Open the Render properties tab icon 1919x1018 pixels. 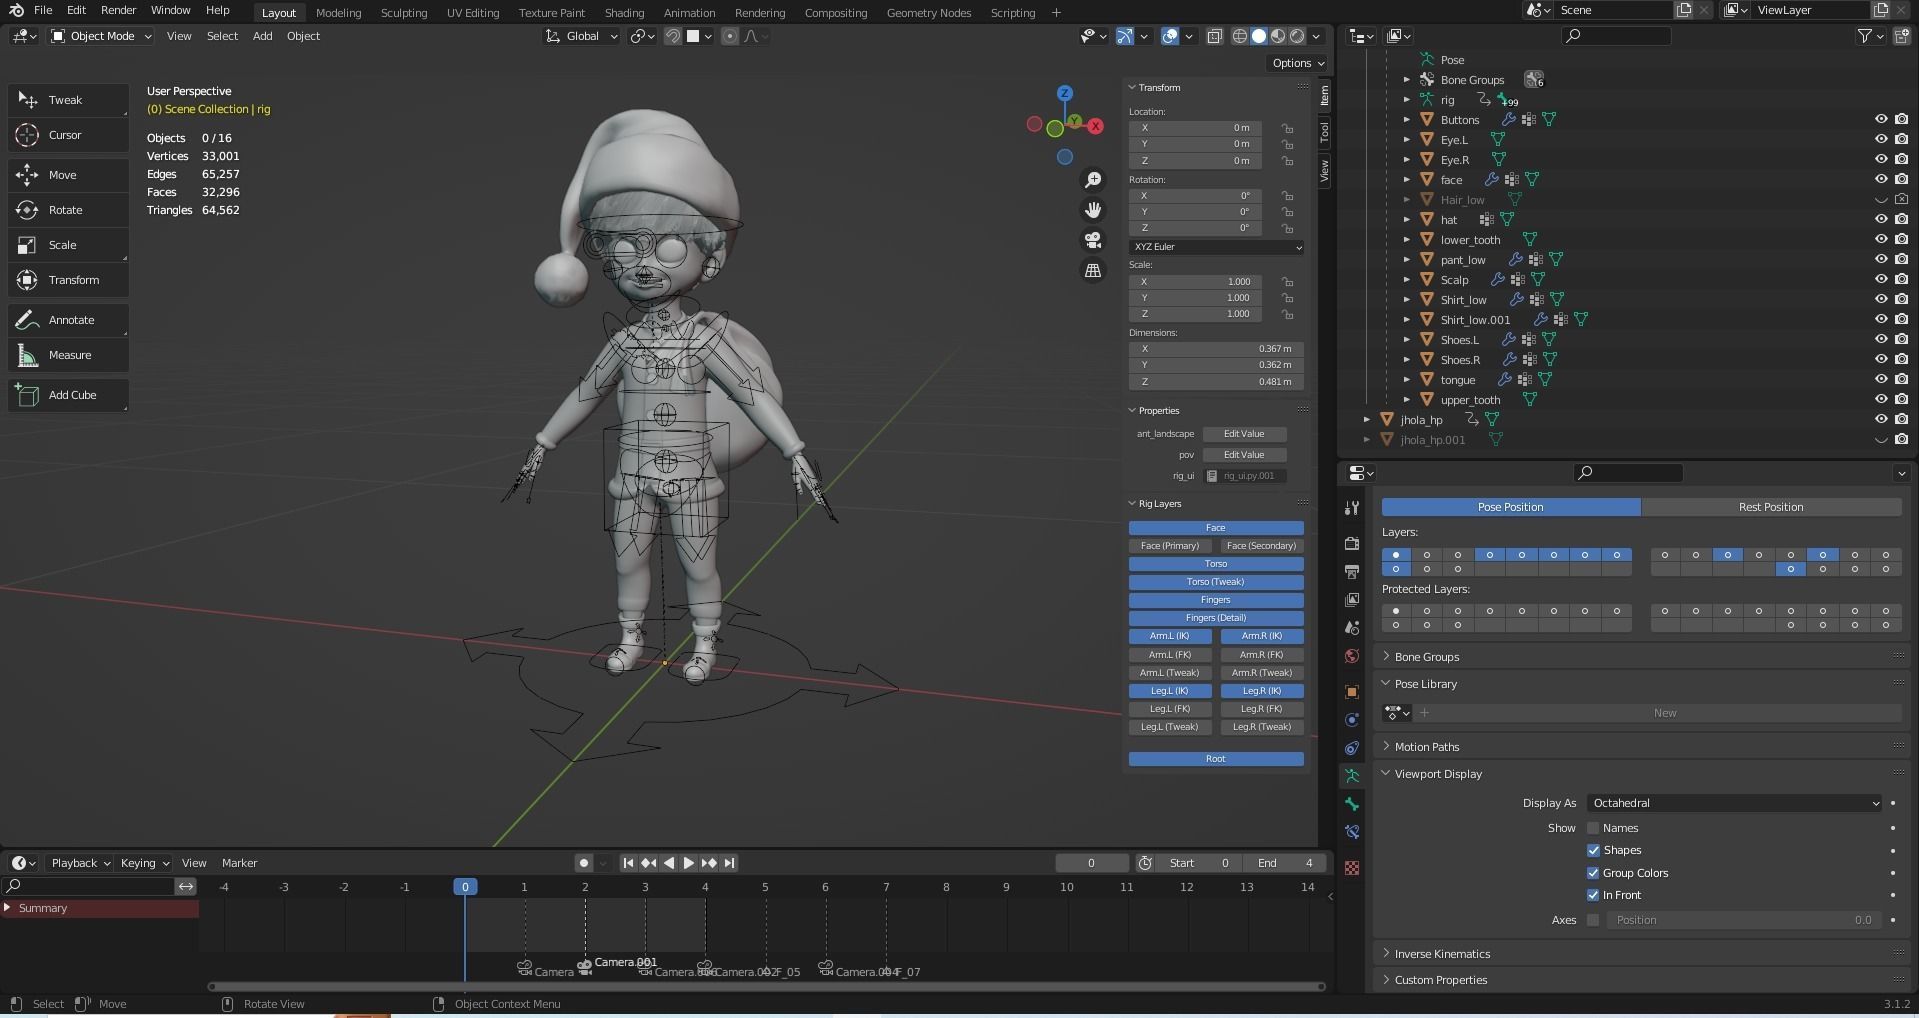pyautogui.click(x=1352, y=543)
